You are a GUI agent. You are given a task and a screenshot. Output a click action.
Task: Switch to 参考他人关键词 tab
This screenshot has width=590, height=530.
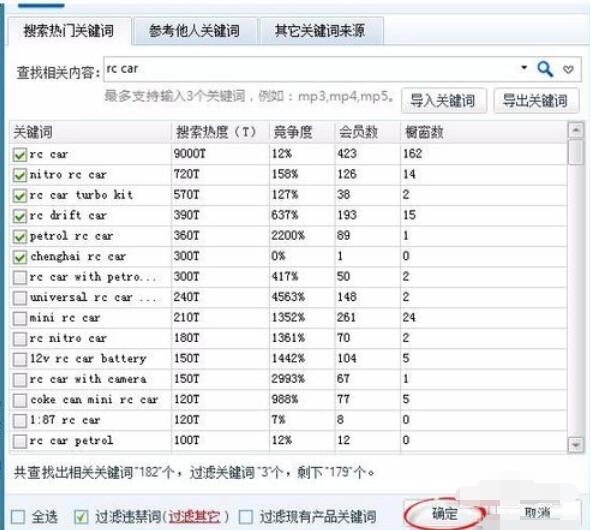click(x=194, y=31)
